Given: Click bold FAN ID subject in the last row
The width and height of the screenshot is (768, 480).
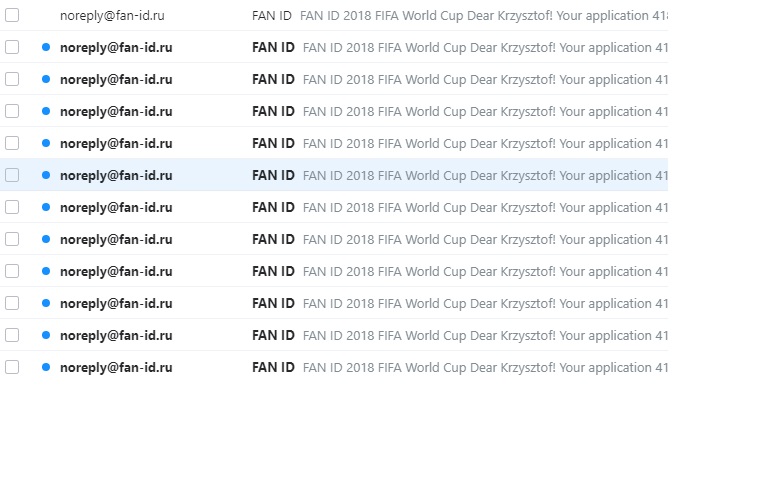Looking at the screenshot, I should pos(273,367).
